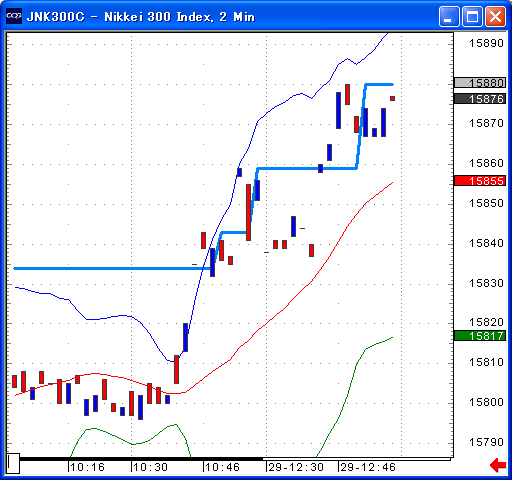Screen dimensions: 512x480
Task: Click the 29-12:46 time axis label
Action: click(368, 467)
